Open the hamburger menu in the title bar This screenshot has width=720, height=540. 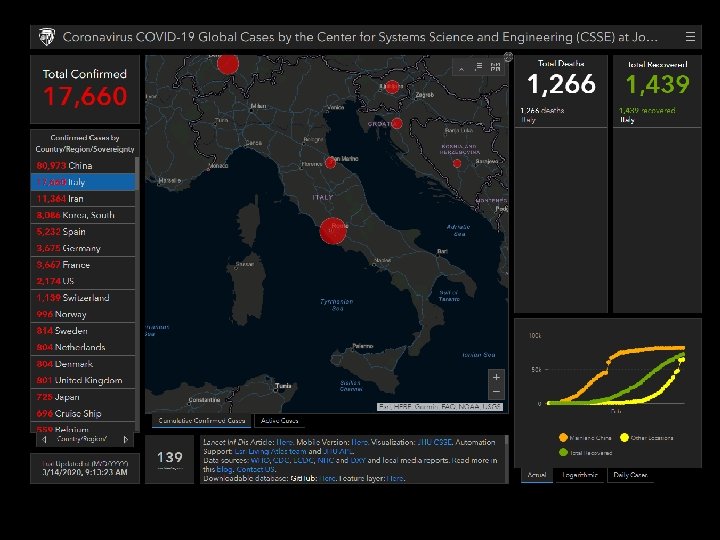point(690,37)
